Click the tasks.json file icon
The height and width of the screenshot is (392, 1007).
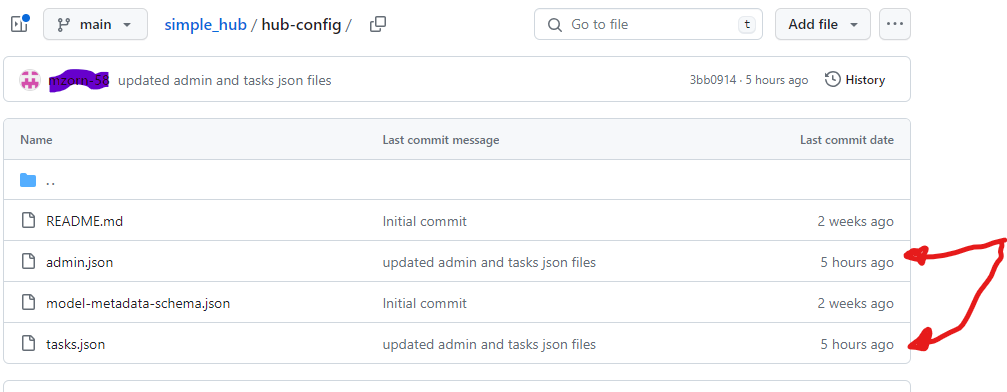pyautogui.click(x=28, y=344)
